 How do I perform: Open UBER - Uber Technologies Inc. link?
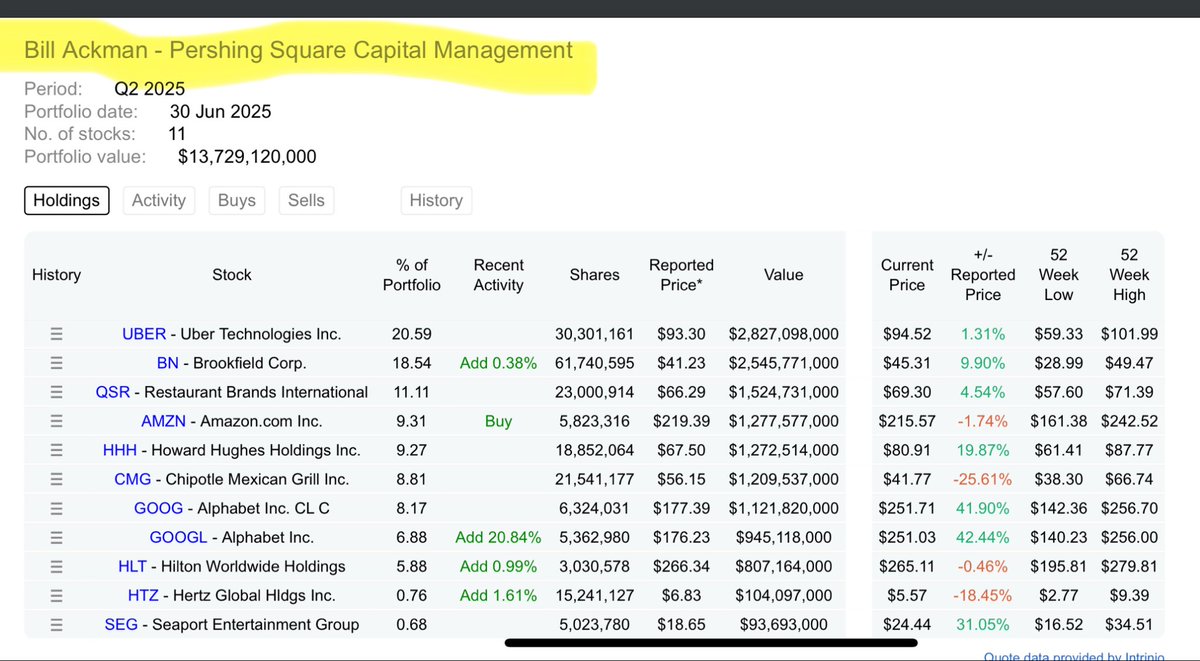pos(232,334)
